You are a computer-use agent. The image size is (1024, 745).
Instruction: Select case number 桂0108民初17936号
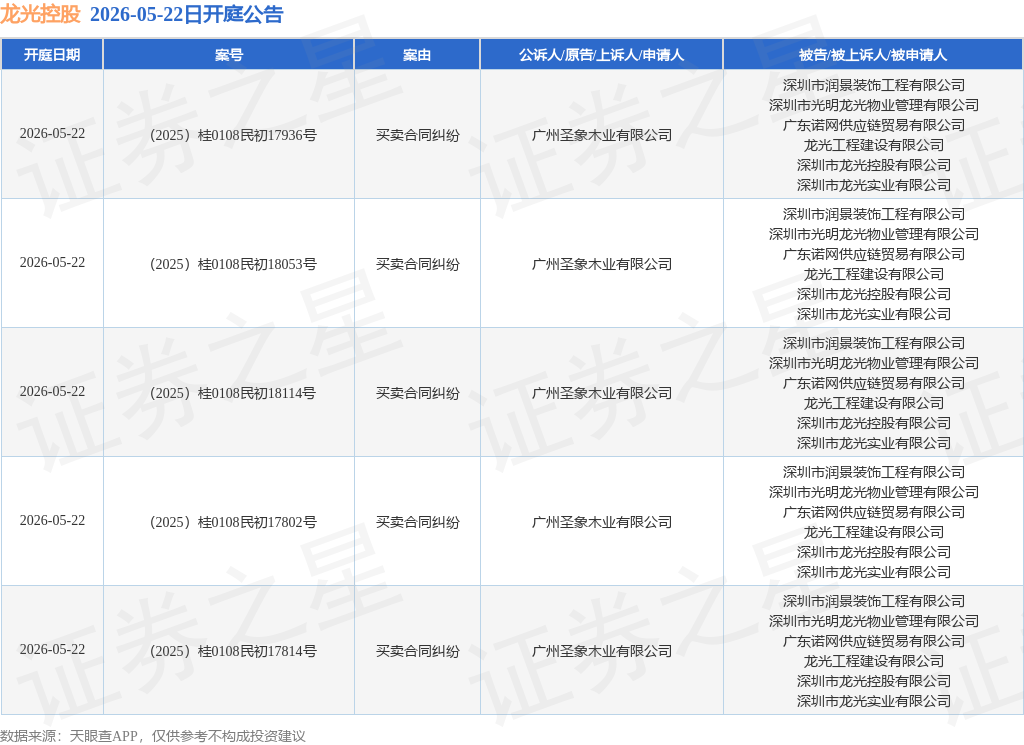coord(257,135)
